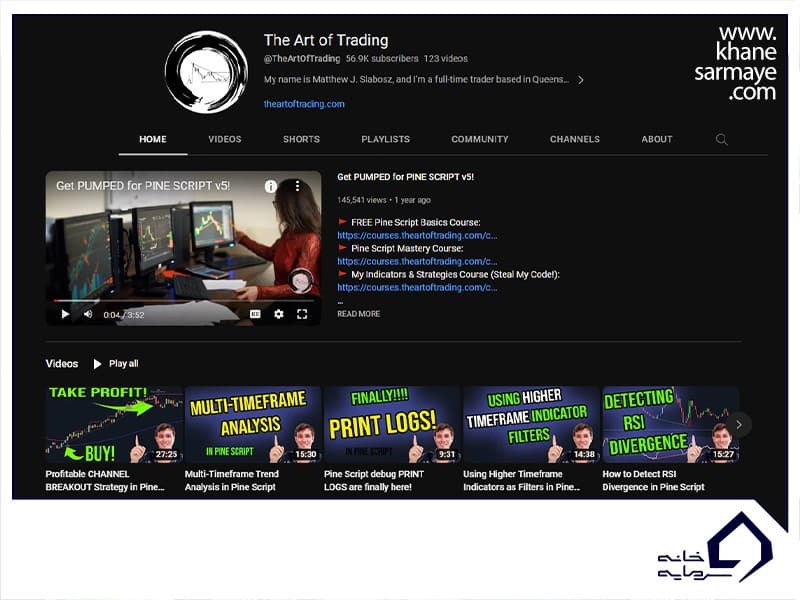The width and height of the screenshot is (800, 600).
Task: Open the SHORTS tab
Action: click(301, 139)
